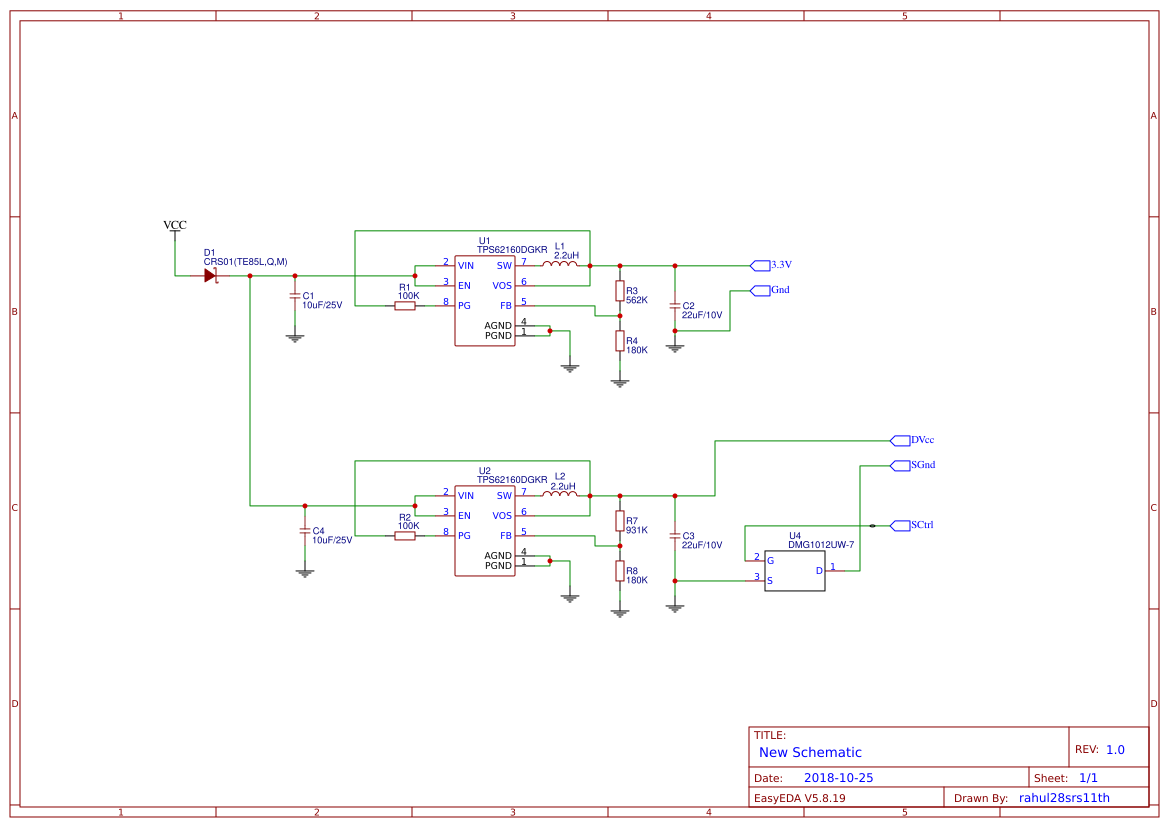The image size is (1169, 827).
Task: Click the U1 TPS62160DGKR part label
Action: click(512, 250)
